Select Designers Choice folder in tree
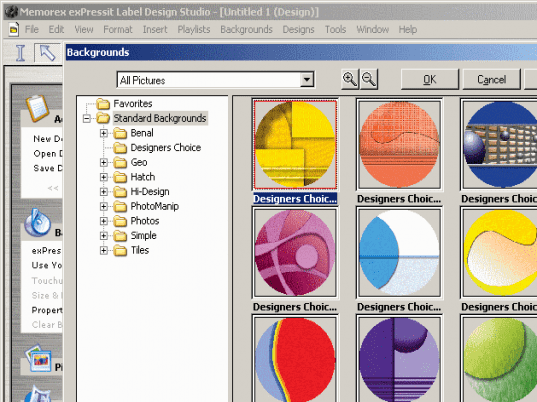 pyautogui.click(x=166, y=148)
